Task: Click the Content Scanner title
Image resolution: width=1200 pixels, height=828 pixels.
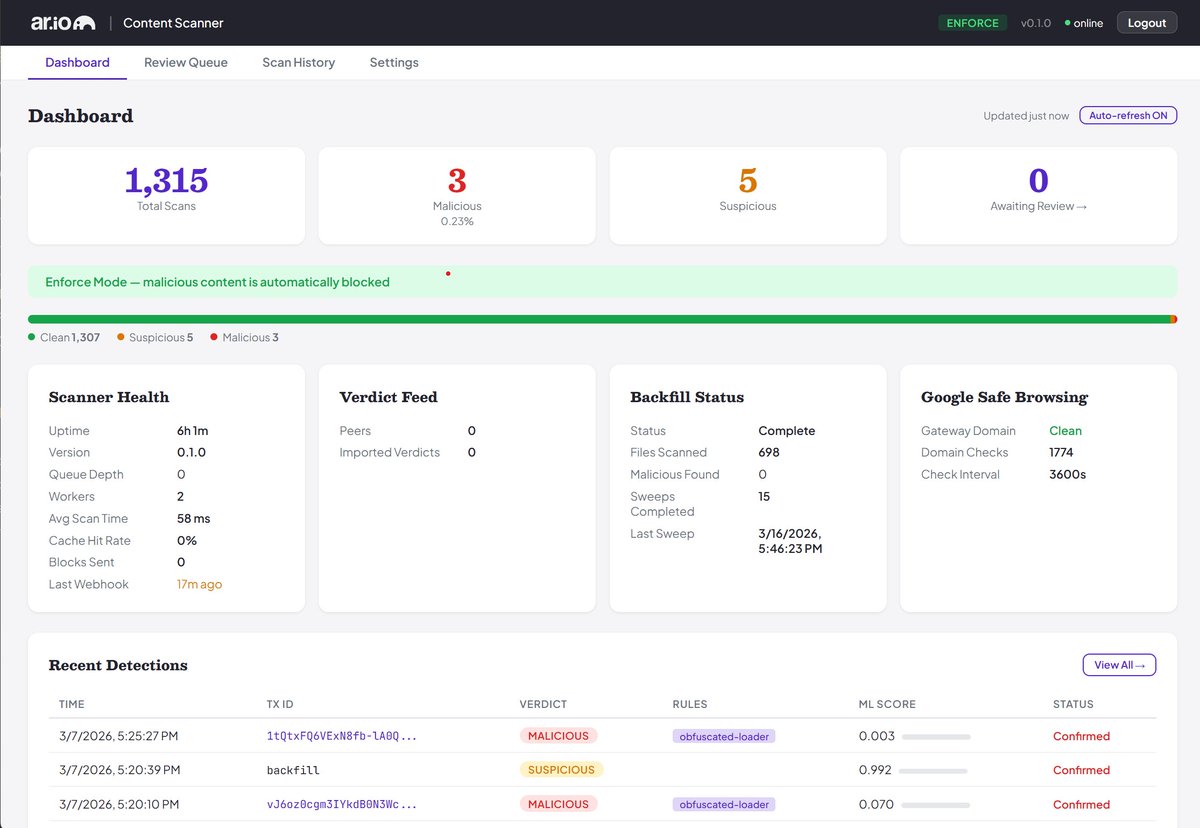Action: 173,23
